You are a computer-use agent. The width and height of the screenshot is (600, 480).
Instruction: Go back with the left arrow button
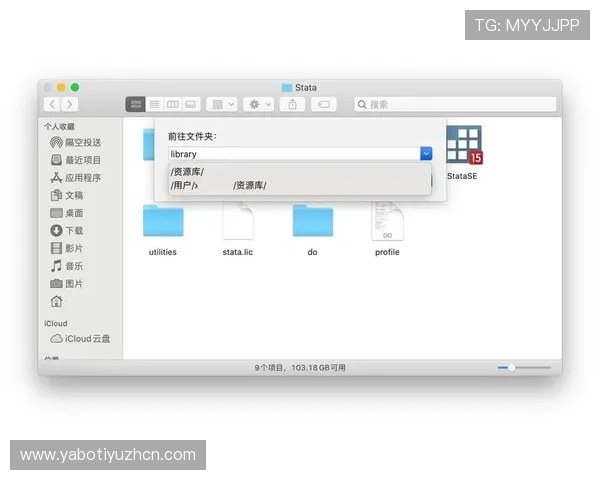click(52, 104)
